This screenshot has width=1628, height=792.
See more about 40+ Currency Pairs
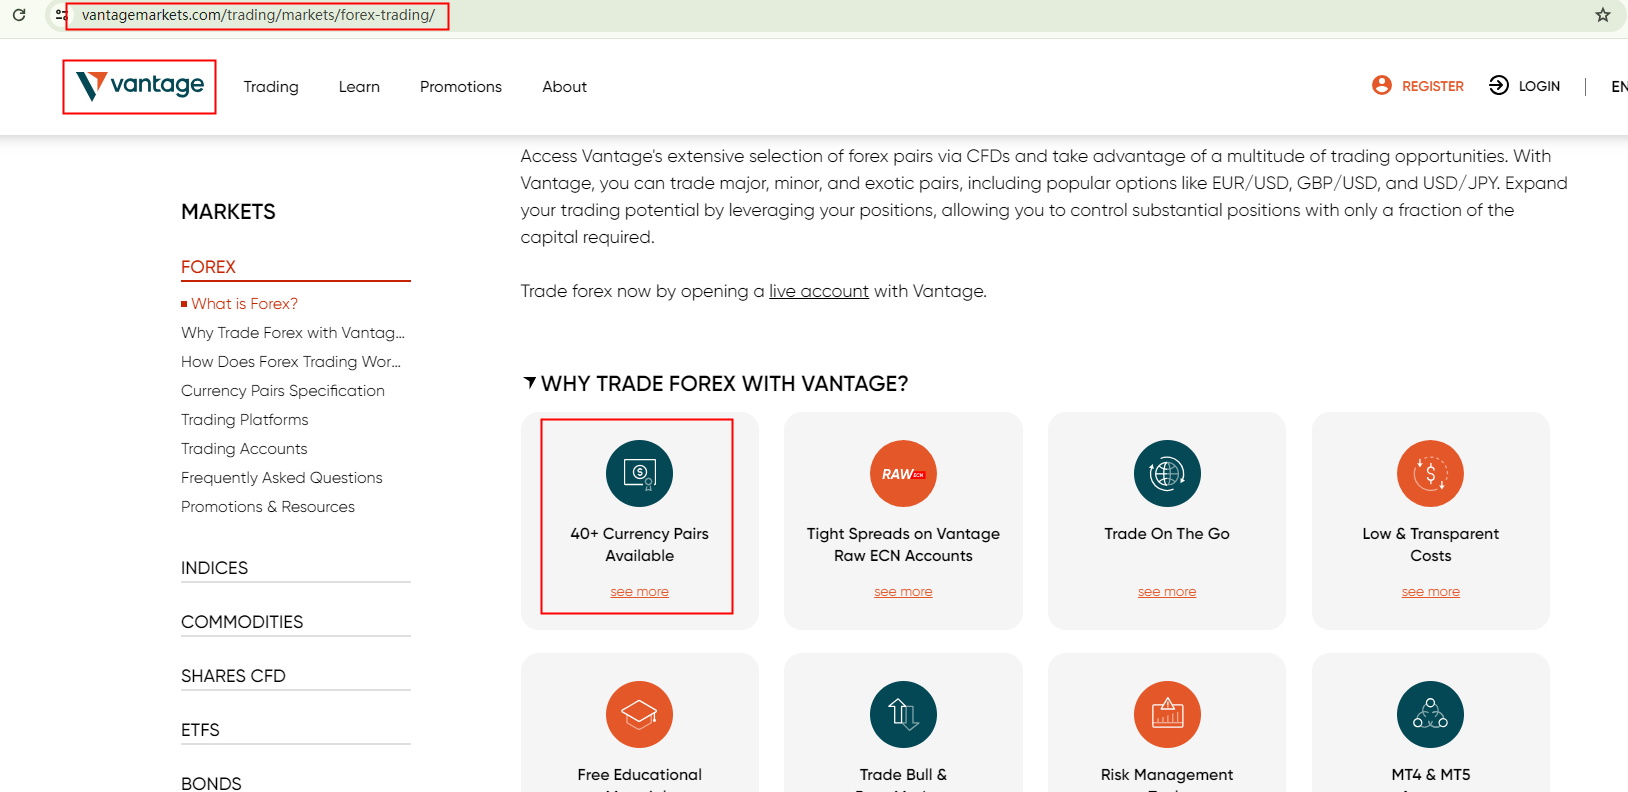point(640,592)
